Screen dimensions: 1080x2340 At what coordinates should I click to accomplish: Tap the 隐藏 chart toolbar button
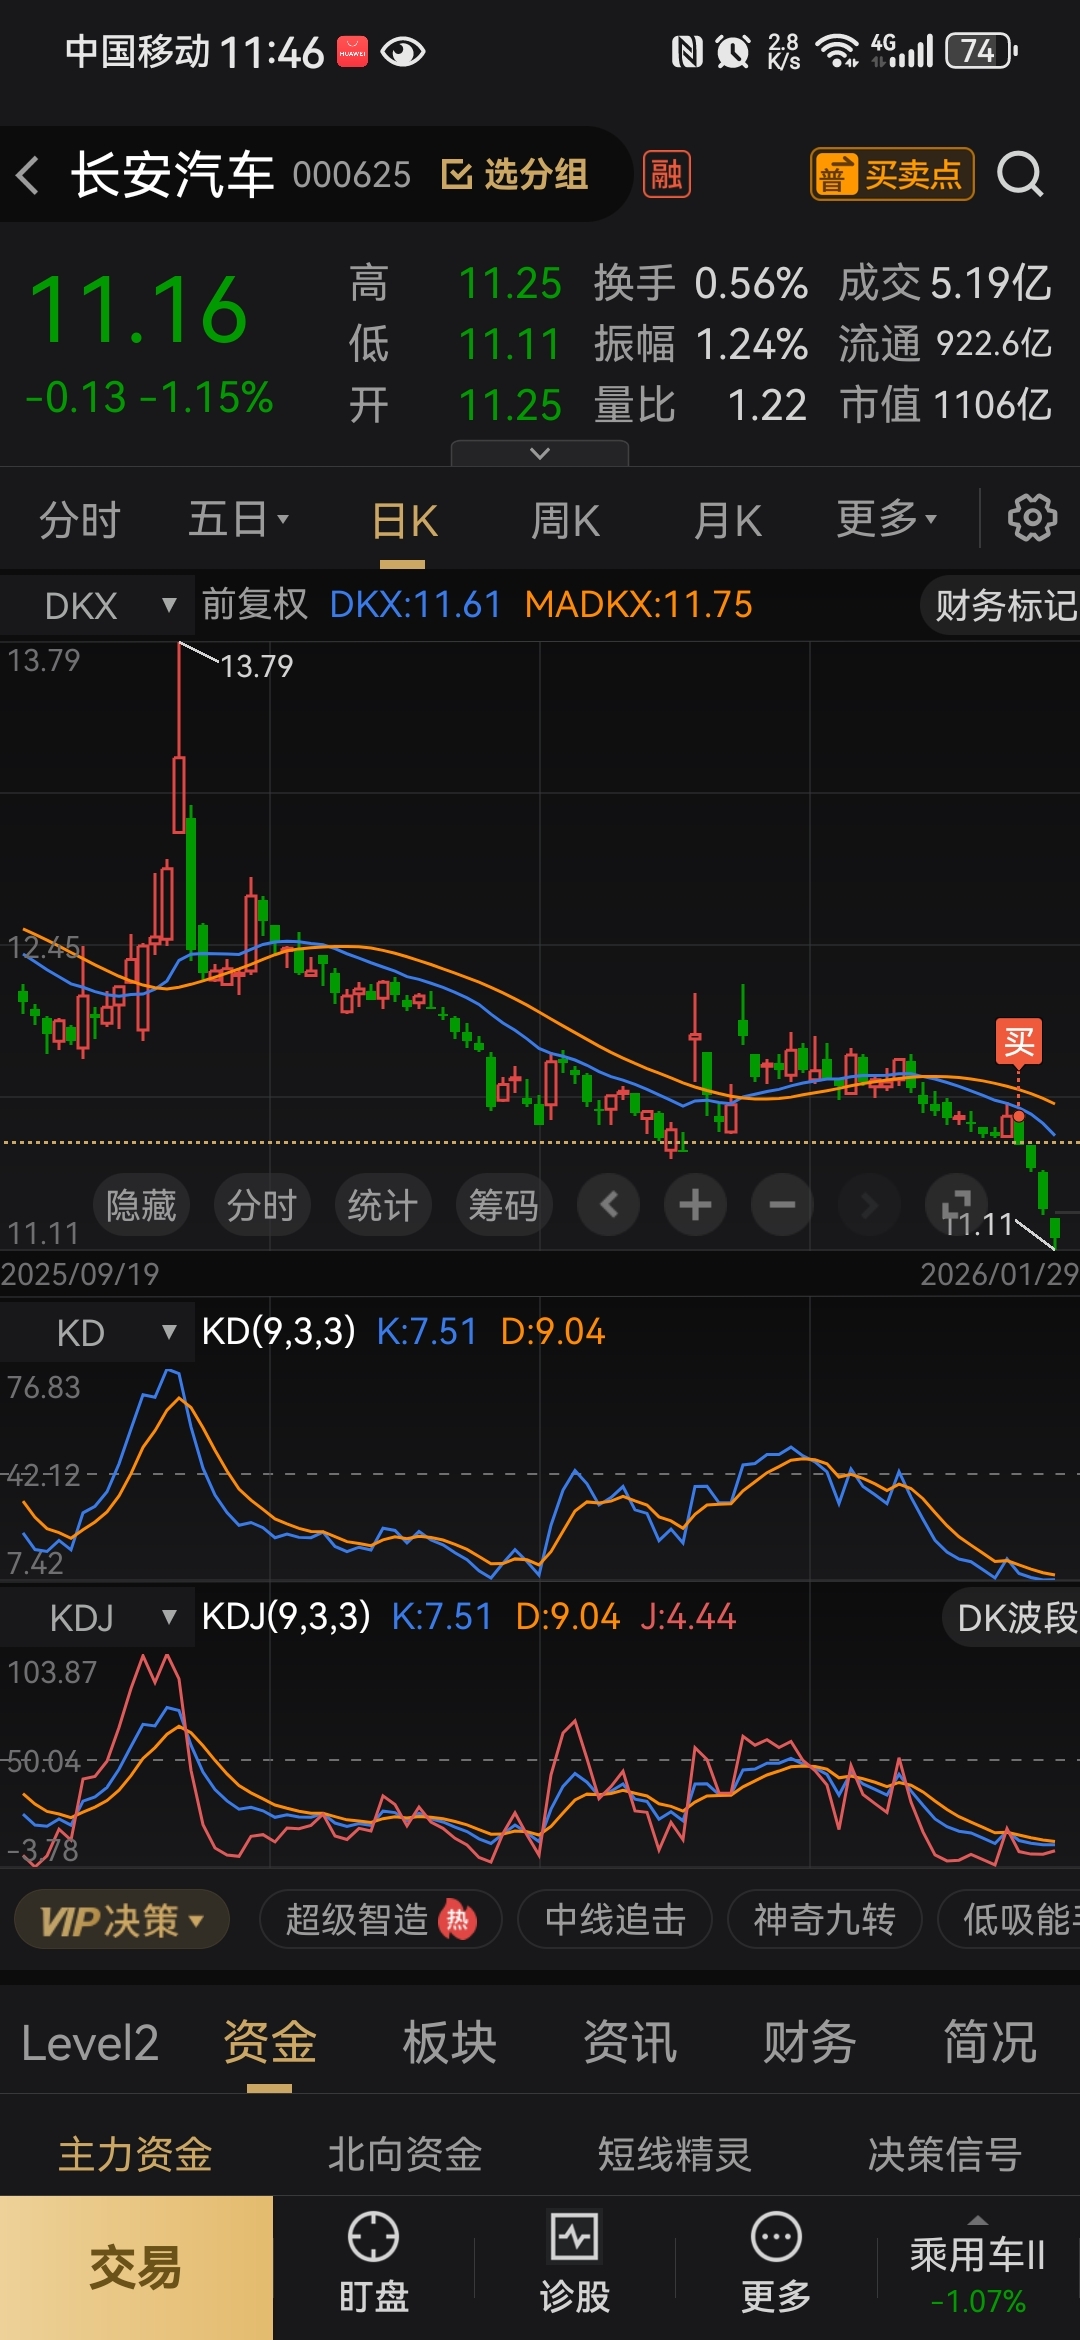point(141,1205)
